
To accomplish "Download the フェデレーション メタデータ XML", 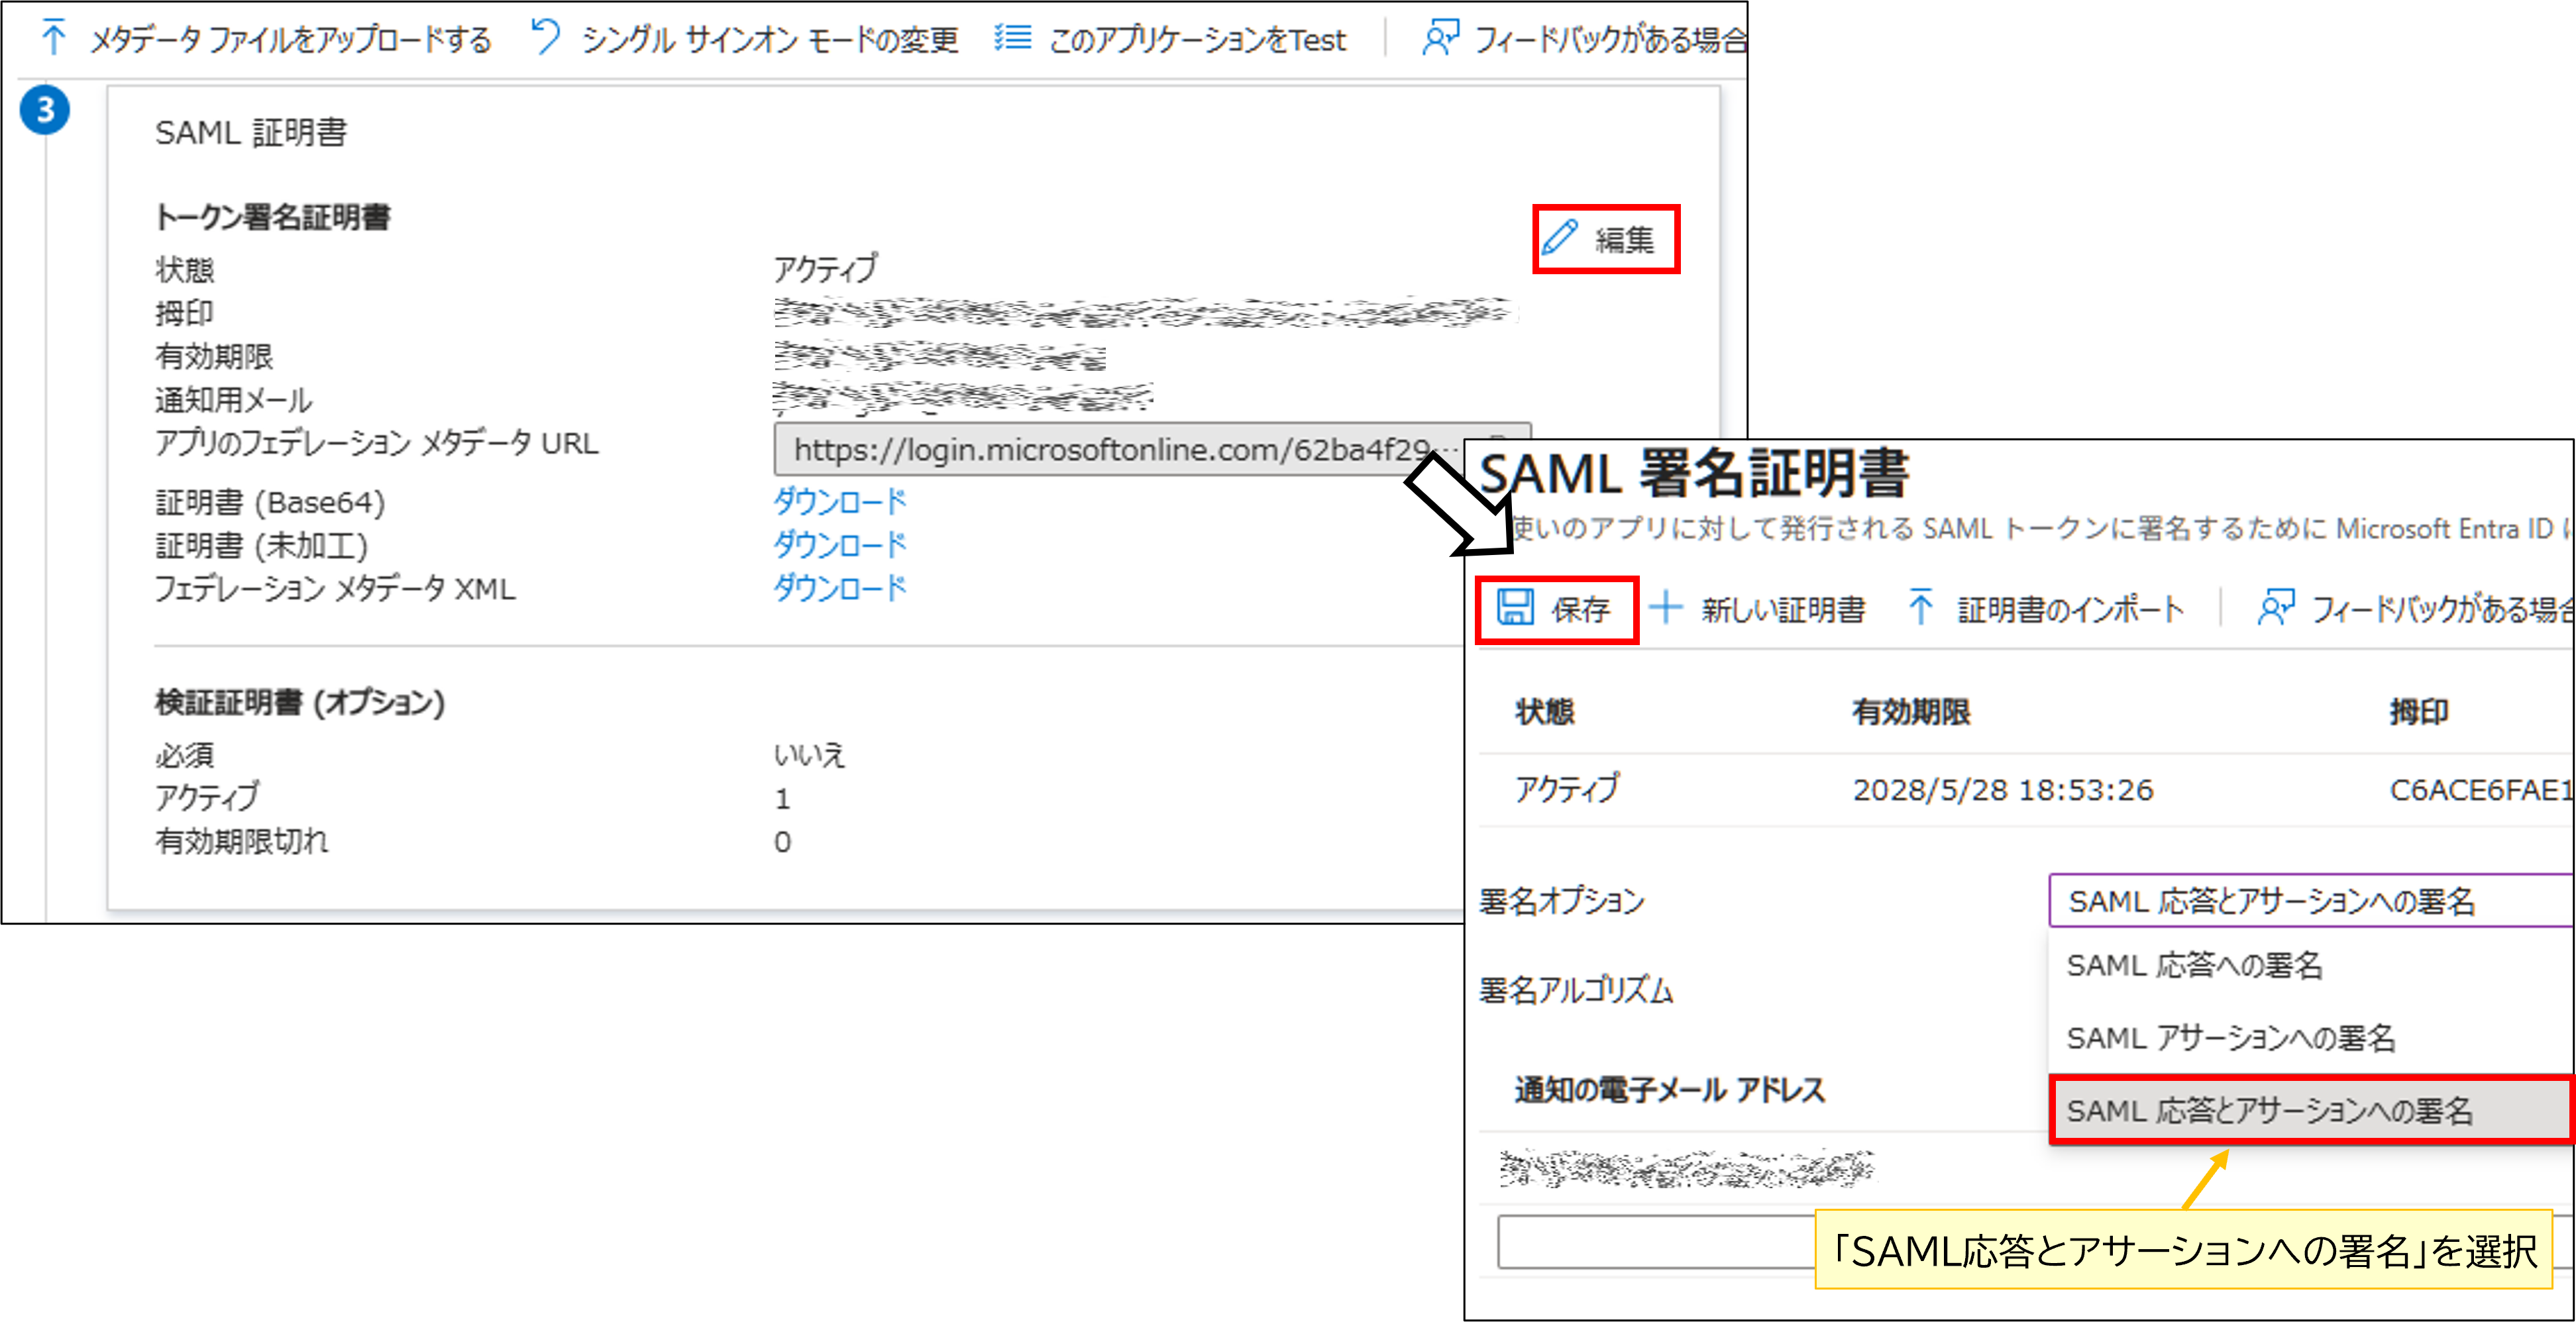I will click(840, 588).
